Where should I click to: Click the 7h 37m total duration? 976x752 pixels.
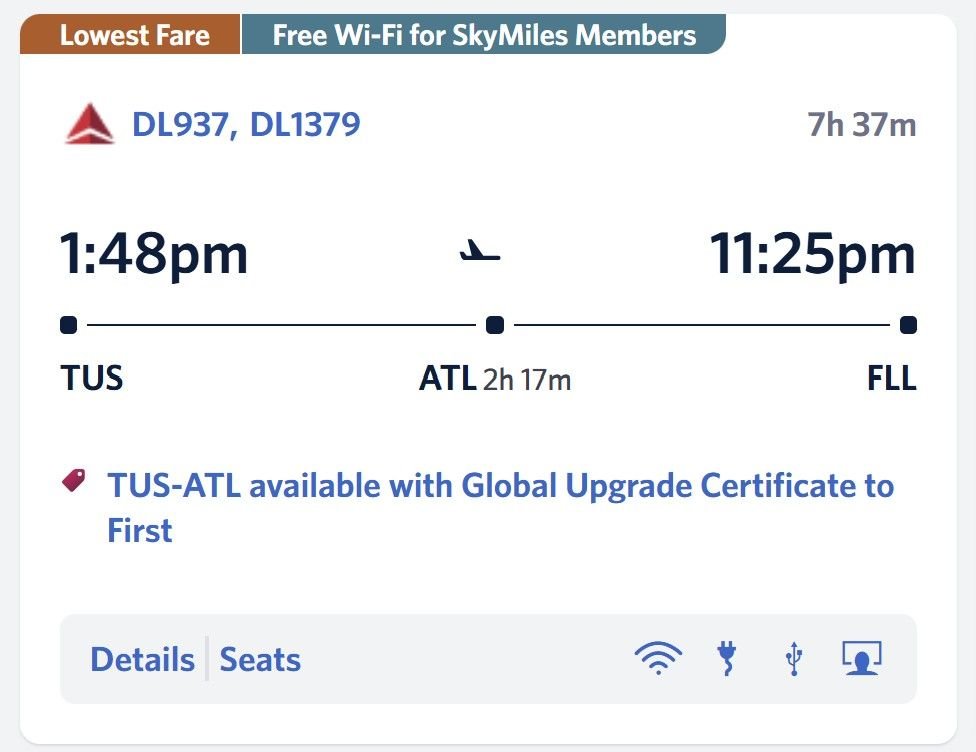click(862, 126)
